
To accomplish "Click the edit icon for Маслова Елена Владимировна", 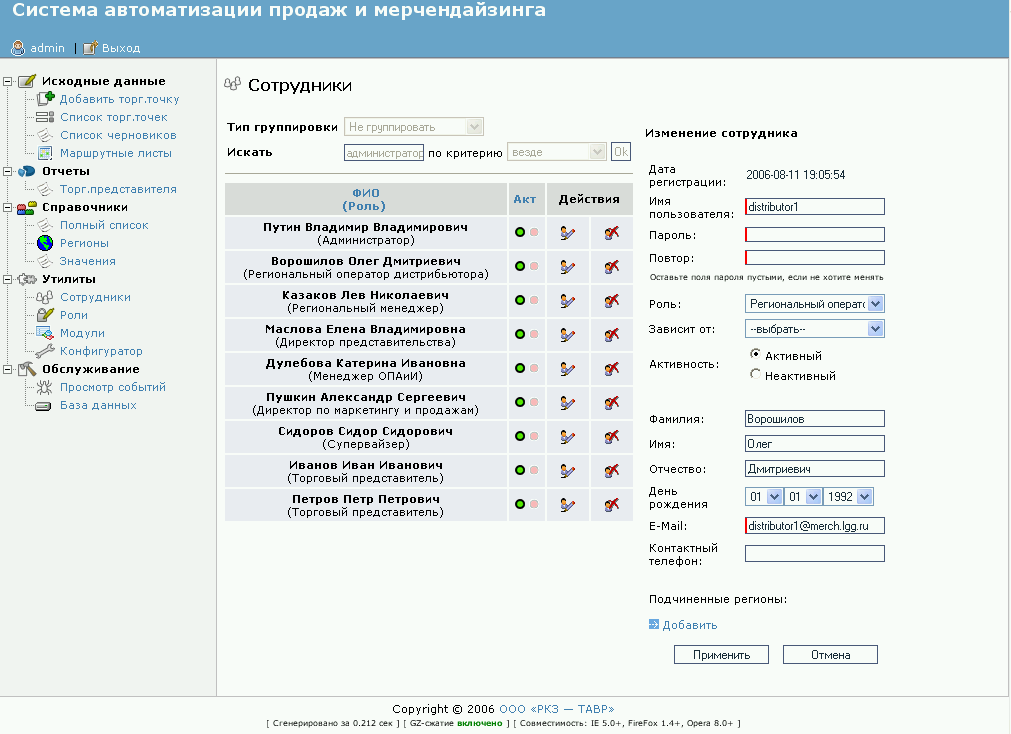I will 567,335.
